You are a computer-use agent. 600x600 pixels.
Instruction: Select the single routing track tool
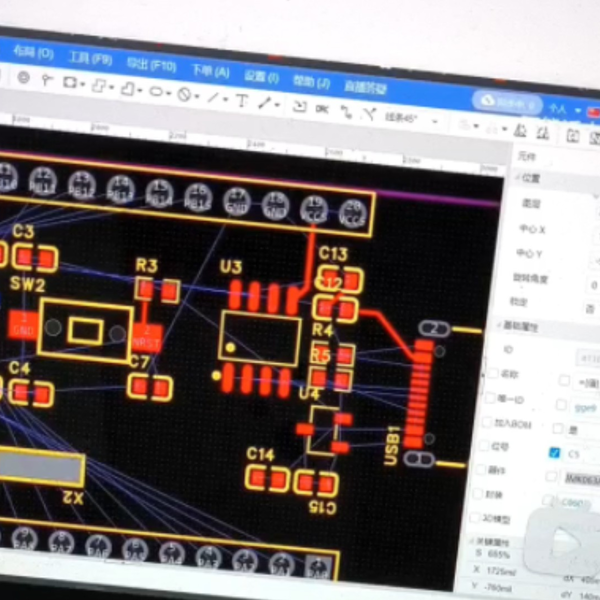tap(346, 112)
